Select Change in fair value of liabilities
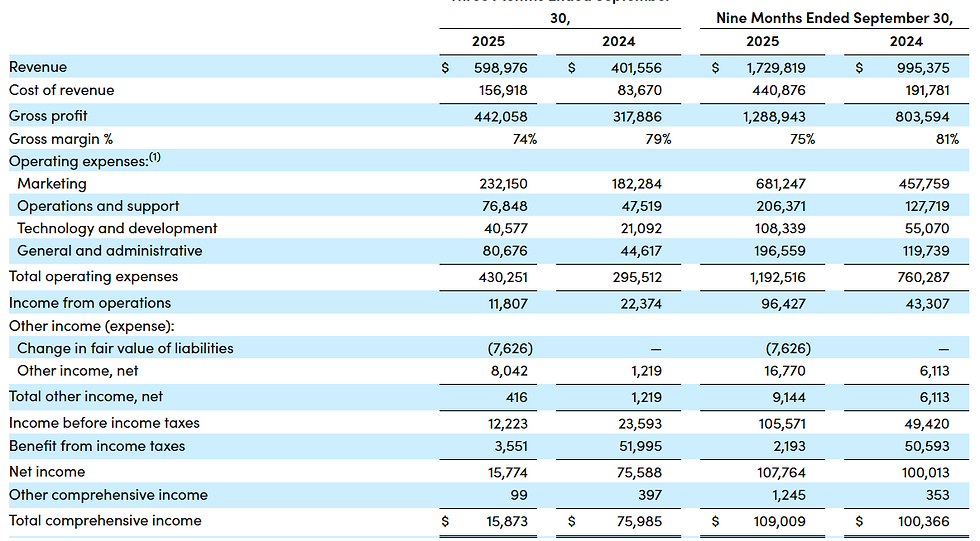 click(125, 349)
